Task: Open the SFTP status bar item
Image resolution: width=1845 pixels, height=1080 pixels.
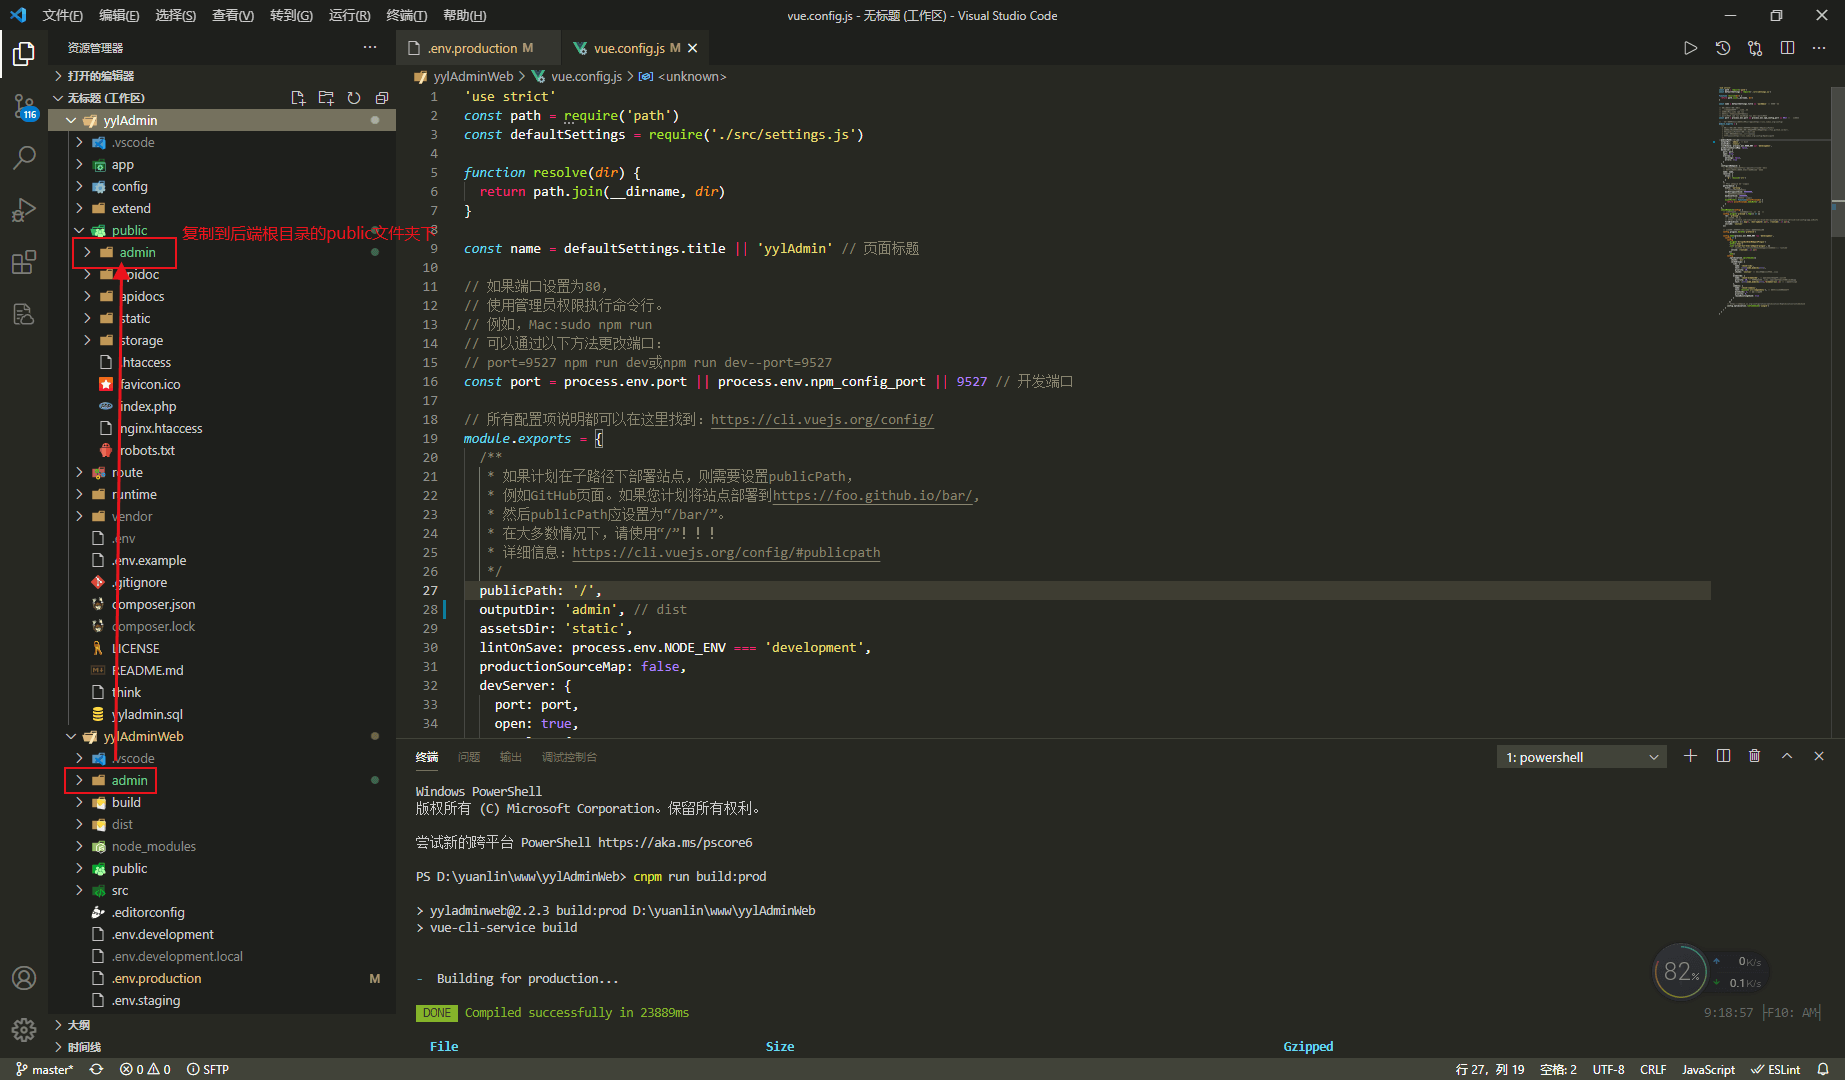Action: (208, 1069)
